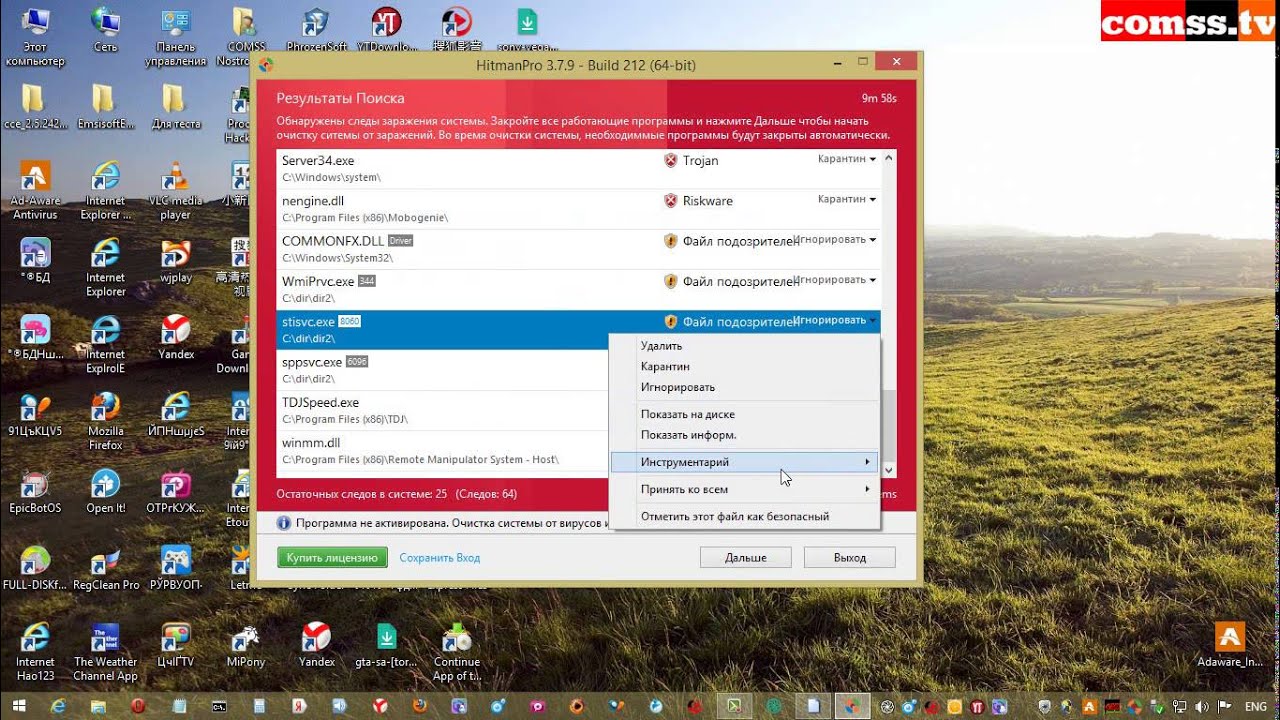Click the 'Сохранить Вход' link

(439, 558)
